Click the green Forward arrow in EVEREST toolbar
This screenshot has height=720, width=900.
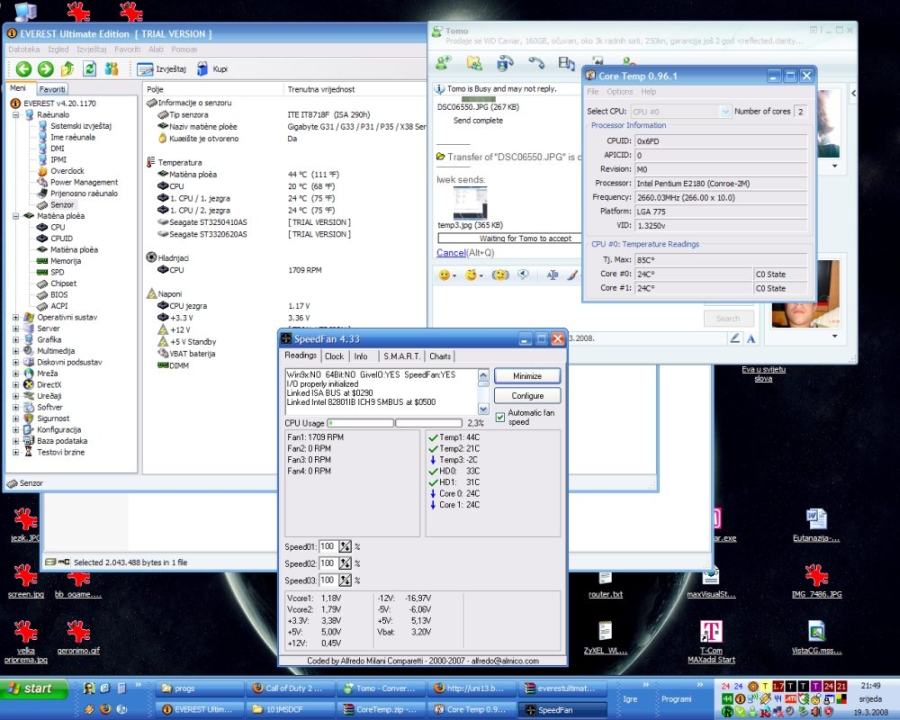45,69
